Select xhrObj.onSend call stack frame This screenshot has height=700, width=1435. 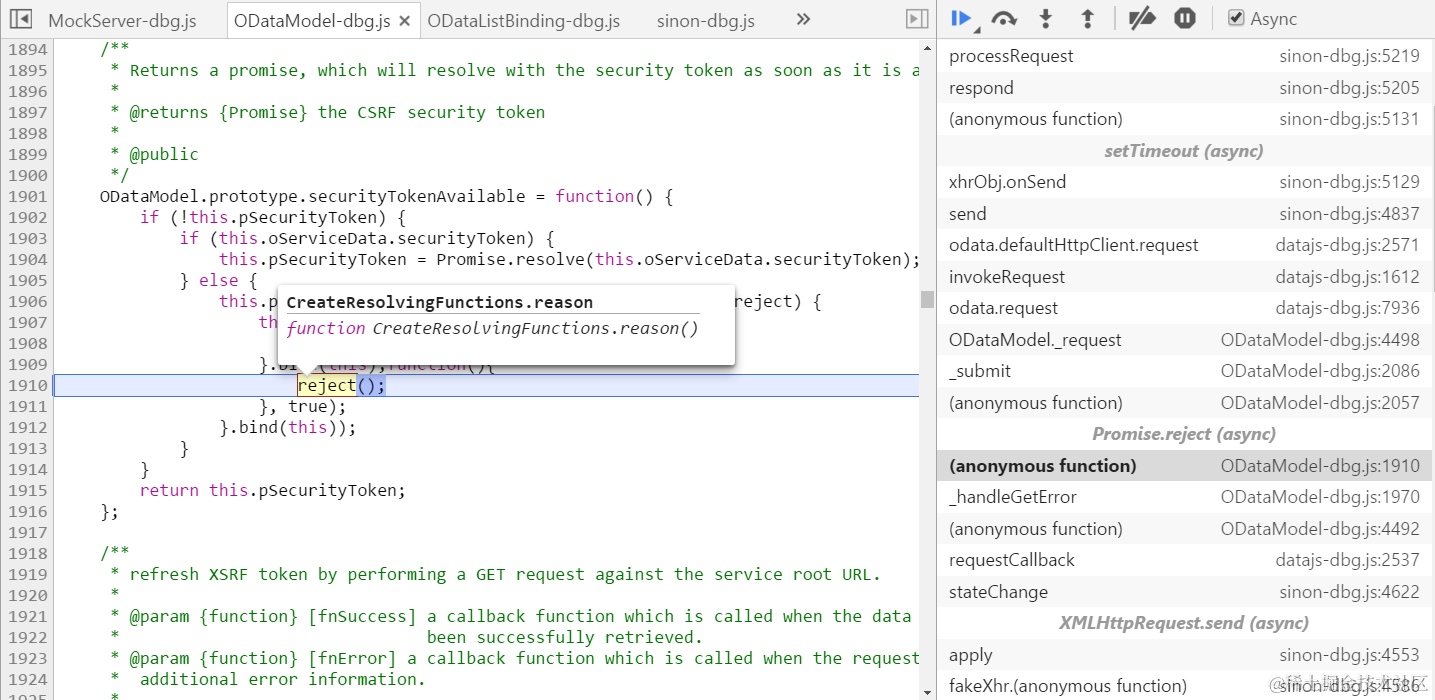click(1186, 182)
